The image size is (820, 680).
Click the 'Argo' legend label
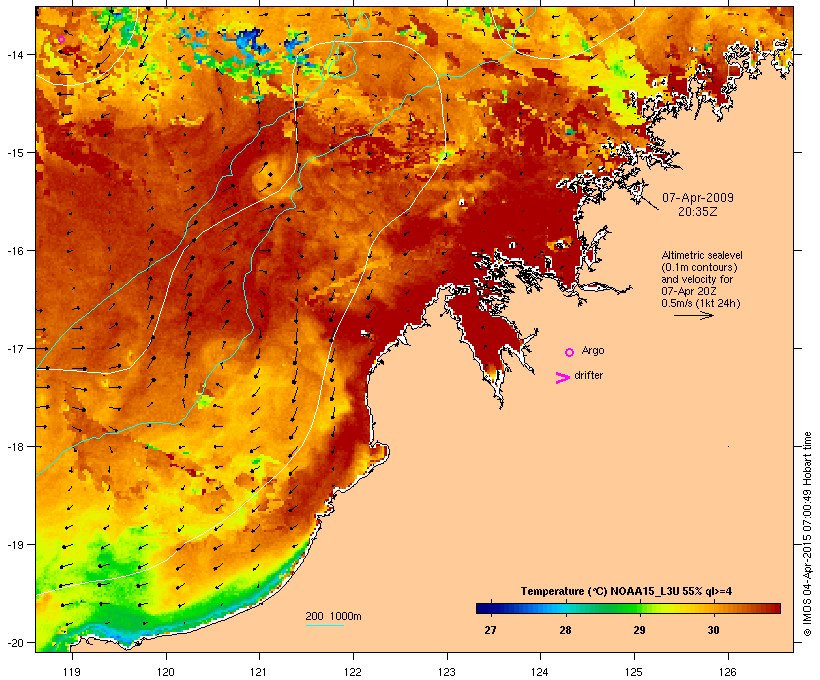[593, 350]
